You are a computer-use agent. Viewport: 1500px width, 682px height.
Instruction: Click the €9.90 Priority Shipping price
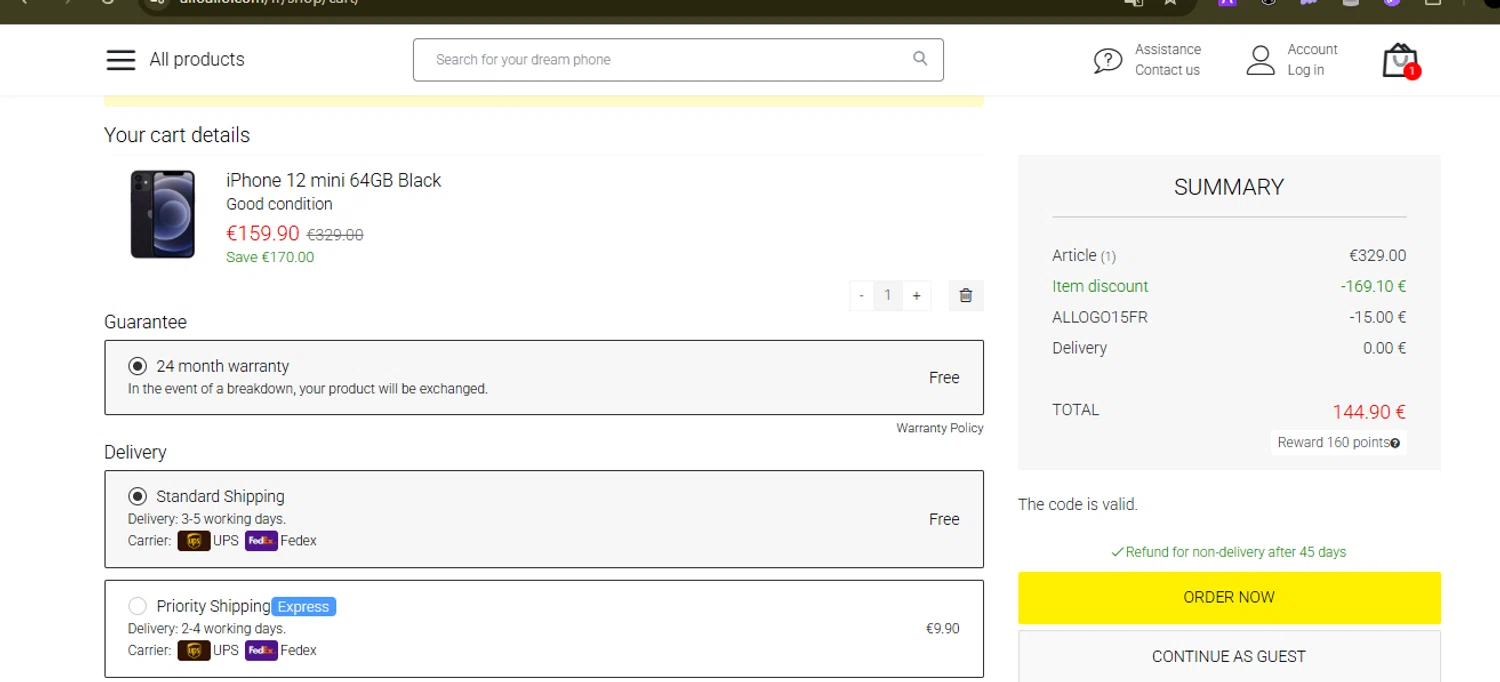point(942,629)
